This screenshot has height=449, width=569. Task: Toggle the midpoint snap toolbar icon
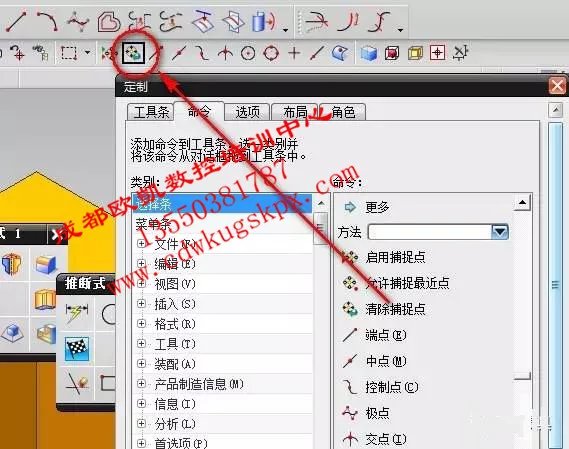point(179,53)
